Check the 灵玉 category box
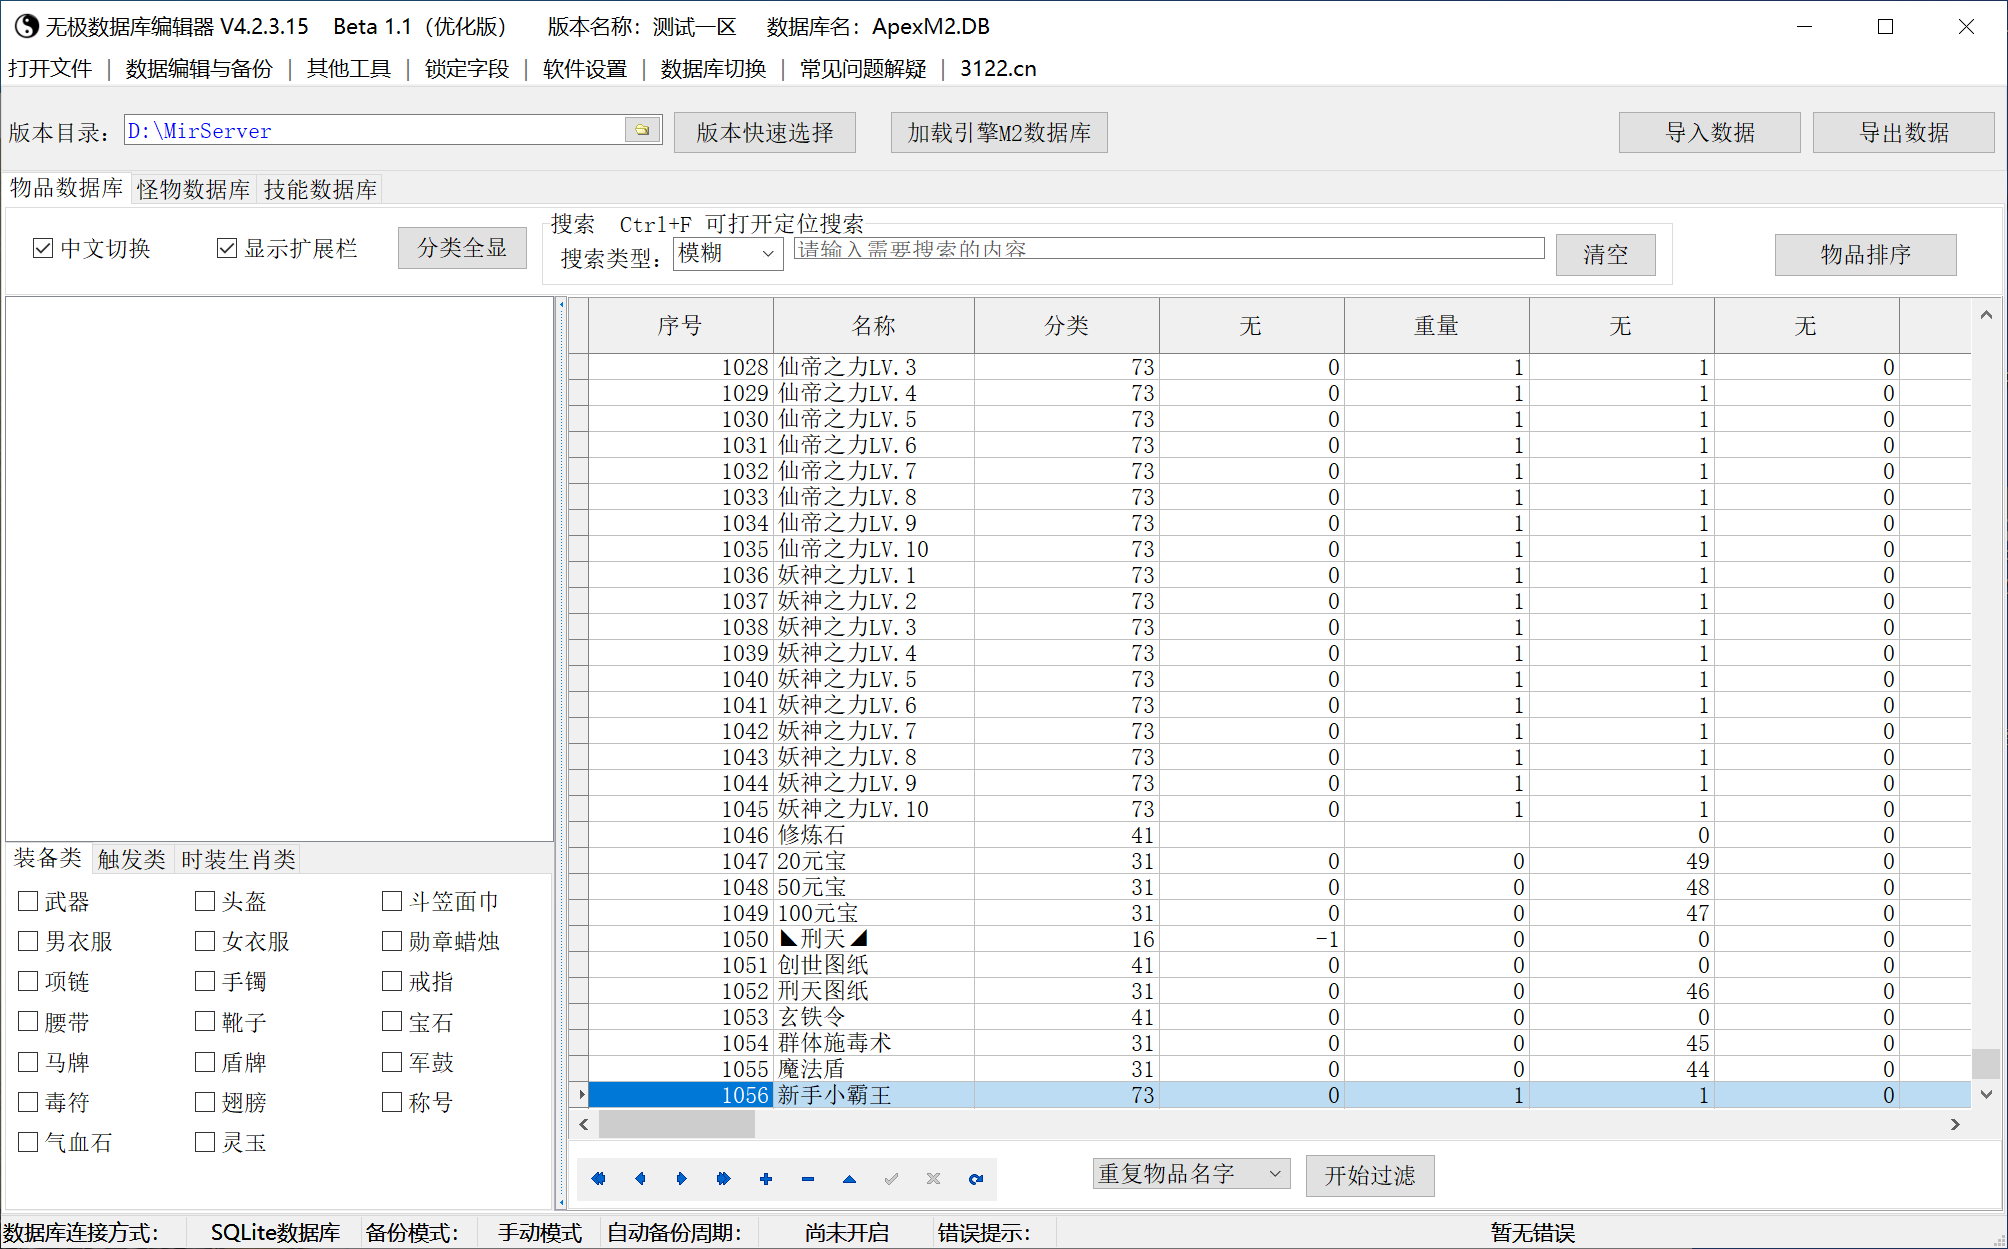2008x1249 pixels. [x=205, y=1142]
